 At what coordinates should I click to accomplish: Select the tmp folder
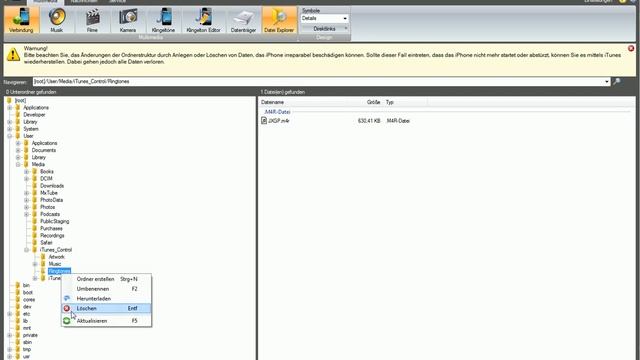tap(27, 349)
